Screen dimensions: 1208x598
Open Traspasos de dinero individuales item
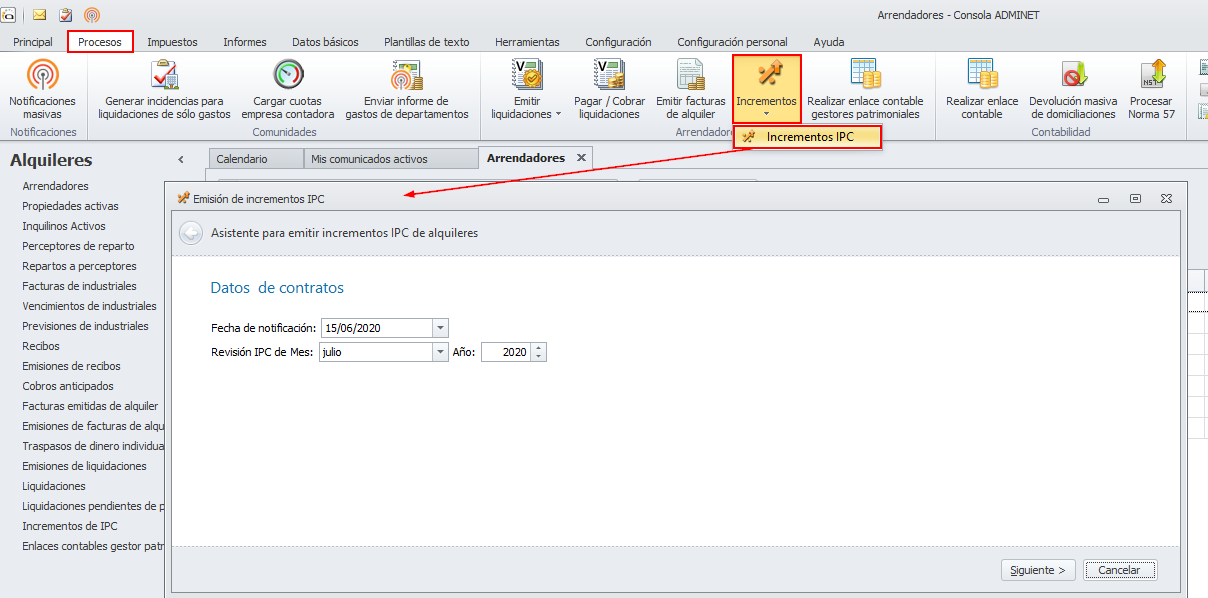coord(93,446)
